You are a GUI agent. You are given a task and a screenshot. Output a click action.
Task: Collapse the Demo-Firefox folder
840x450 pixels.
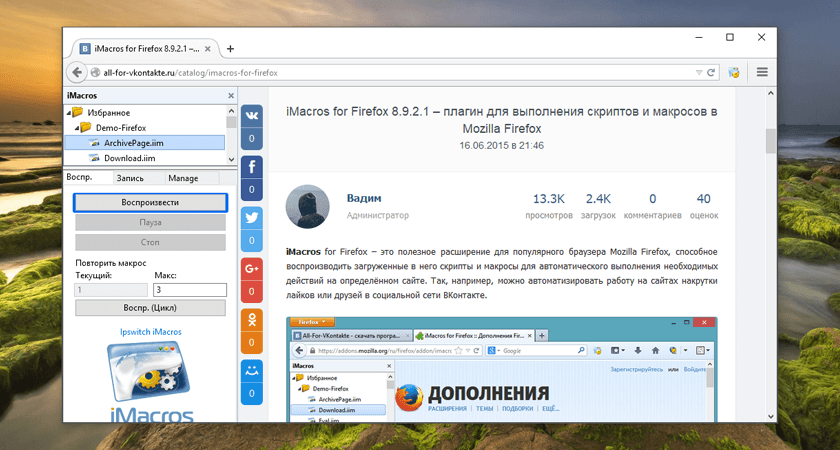78,128
